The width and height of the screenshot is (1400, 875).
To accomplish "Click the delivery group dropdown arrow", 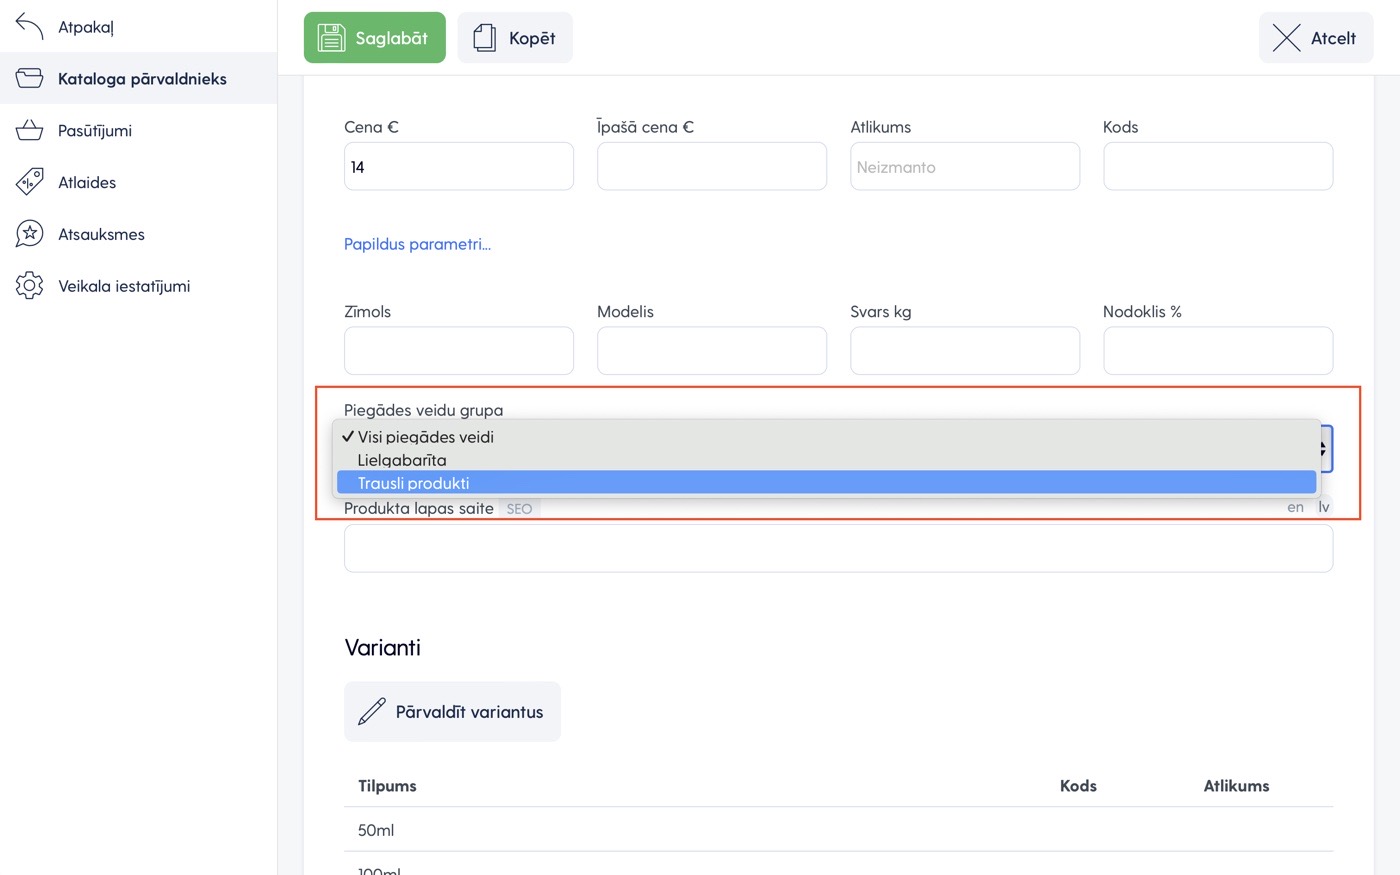I will [x=1325, y=449].
